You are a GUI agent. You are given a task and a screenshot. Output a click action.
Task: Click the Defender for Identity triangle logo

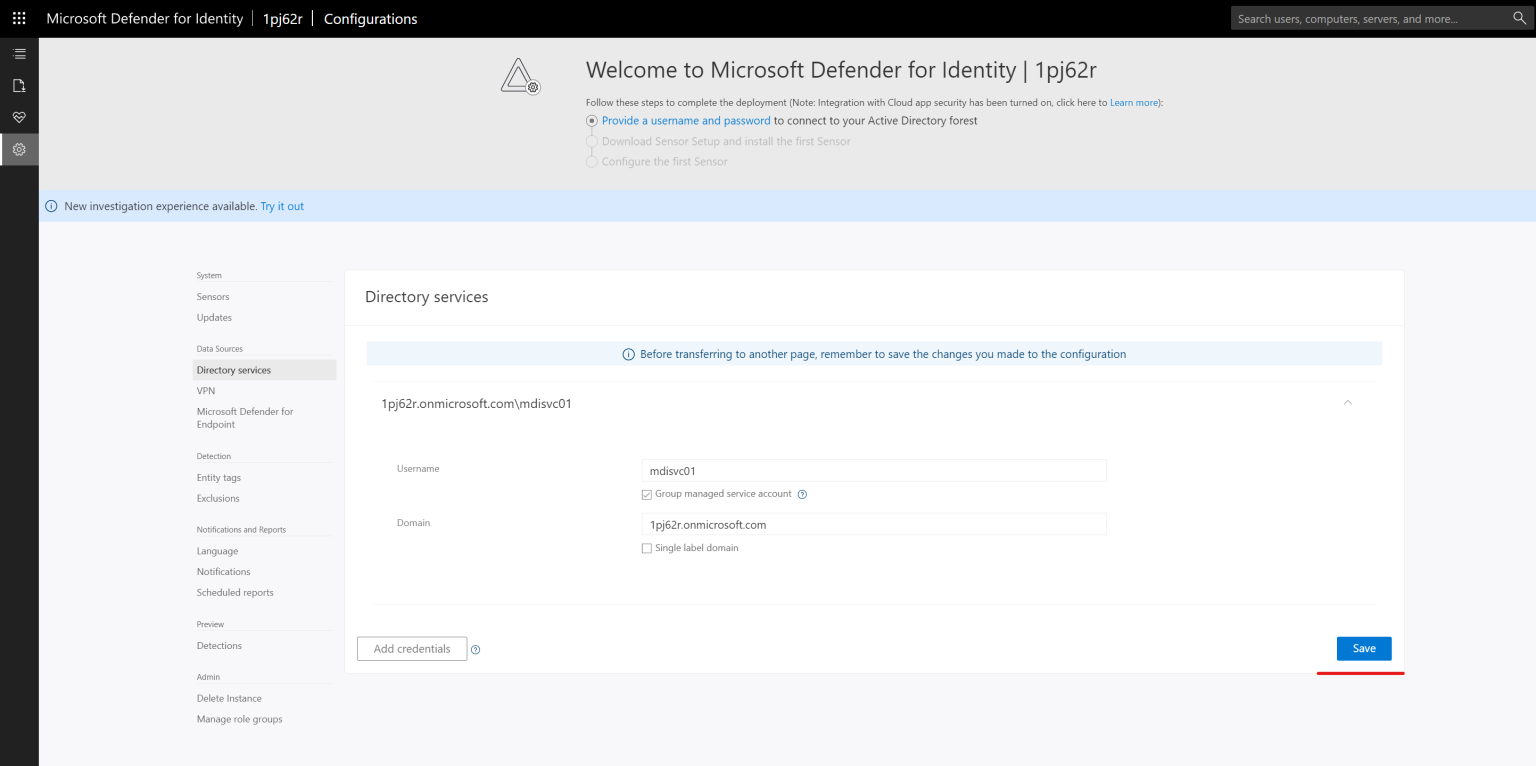coord(519,75)
